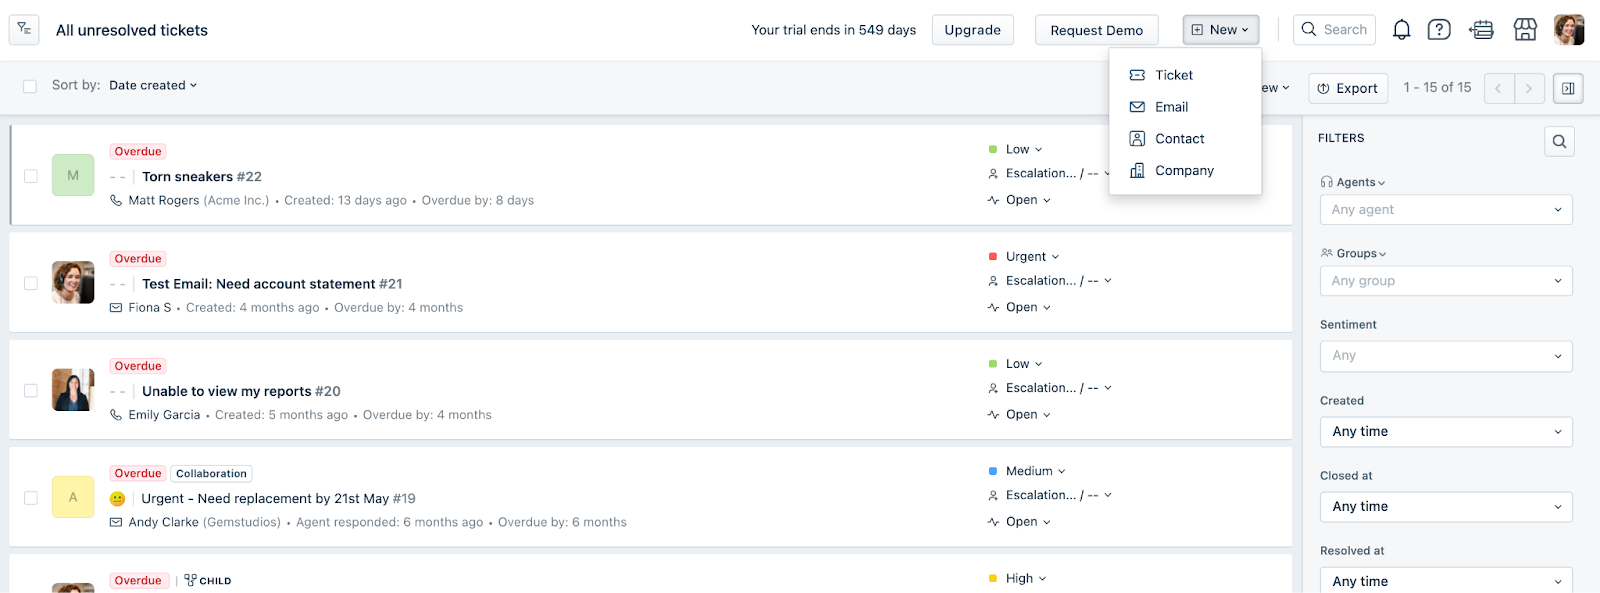Screen dimensions: 1600x593
Task: Open the Open status dropdown on ticket #20
Action: point(1028,415)
